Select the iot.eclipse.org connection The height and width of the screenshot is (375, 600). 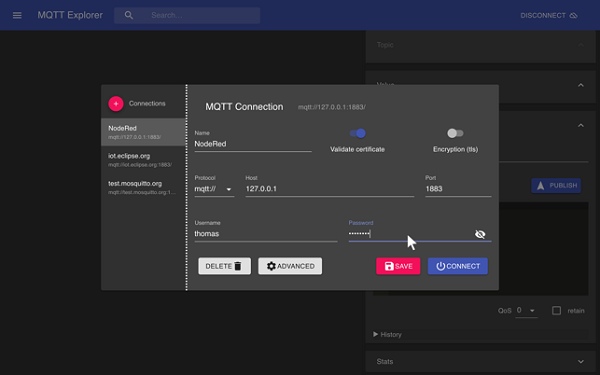[x=143, y=160]
